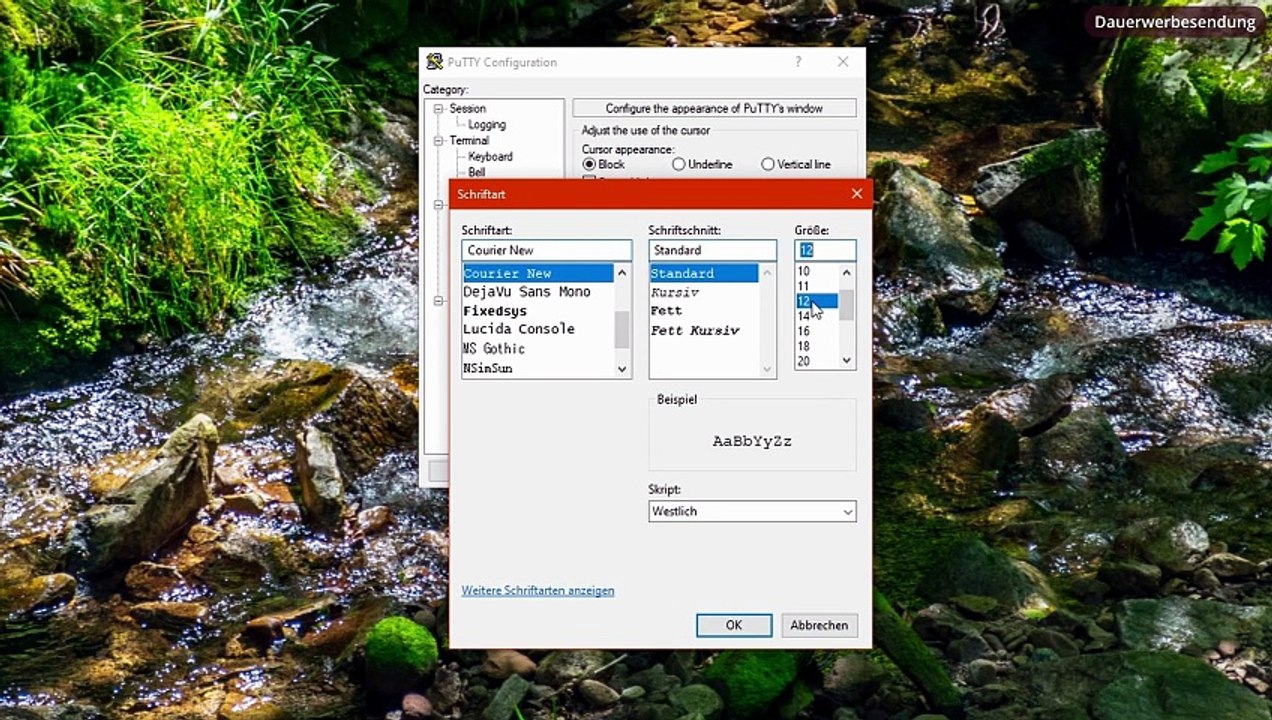Select DejaVu Sans Mono font
Viewport: 1272px width, 720px height.
(x=538, y=292)
